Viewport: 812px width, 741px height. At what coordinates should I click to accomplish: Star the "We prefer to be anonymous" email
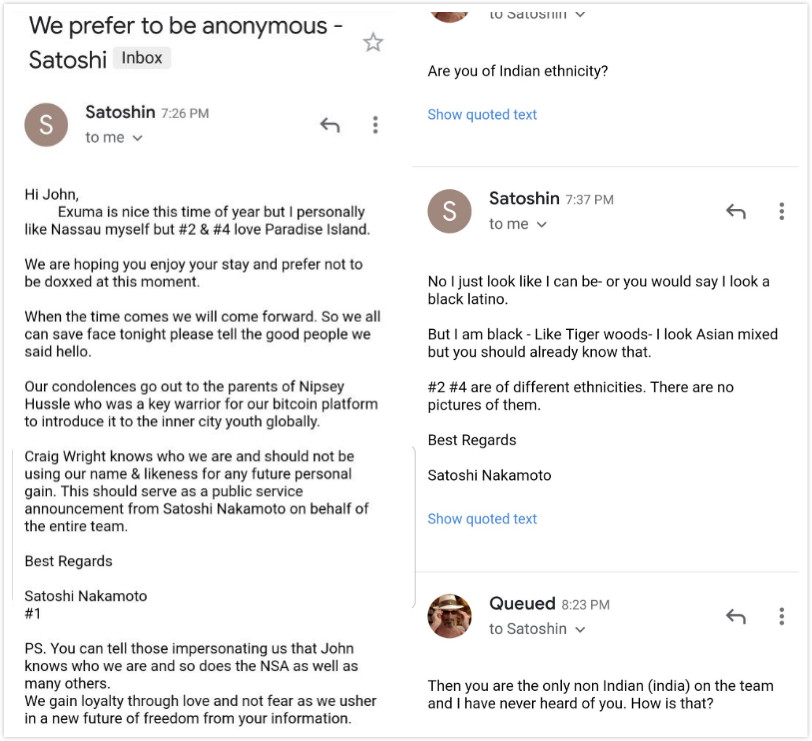(373, 42)
